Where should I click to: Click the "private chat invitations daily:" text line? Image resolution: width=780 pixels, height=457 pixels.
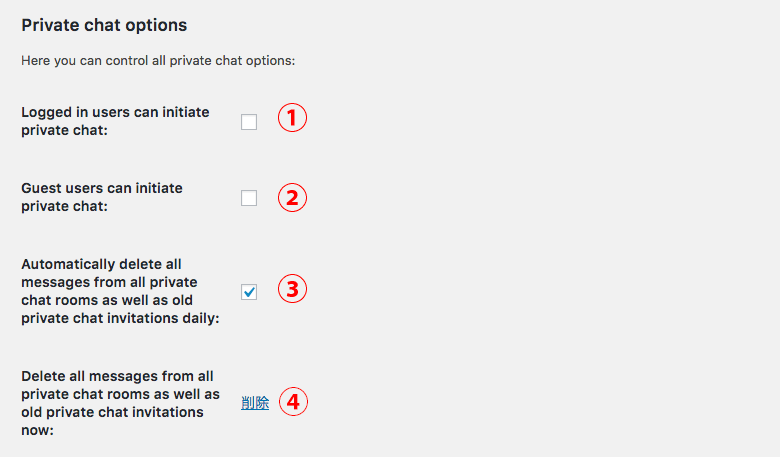coord(120,318)
